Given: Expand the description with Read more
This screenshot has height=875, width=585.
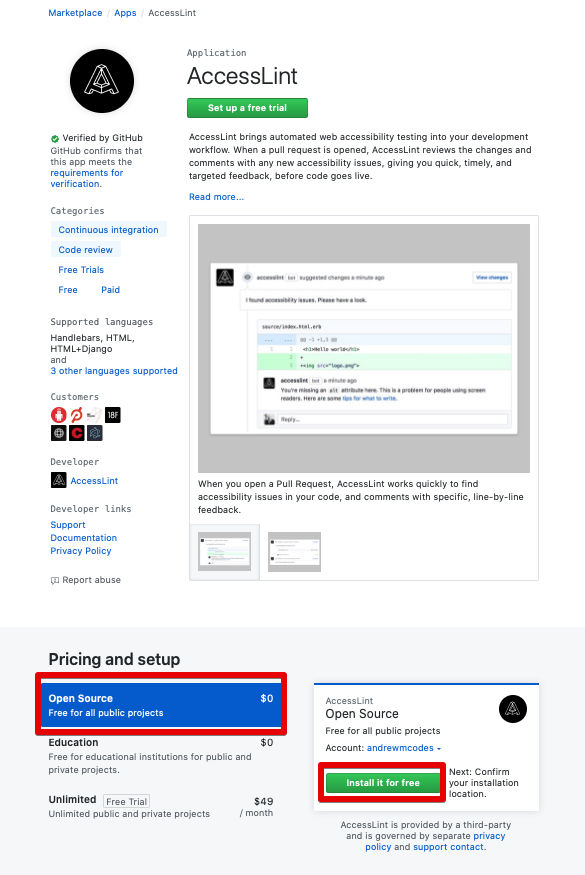Looking at the screenshot, I should 216,196.
